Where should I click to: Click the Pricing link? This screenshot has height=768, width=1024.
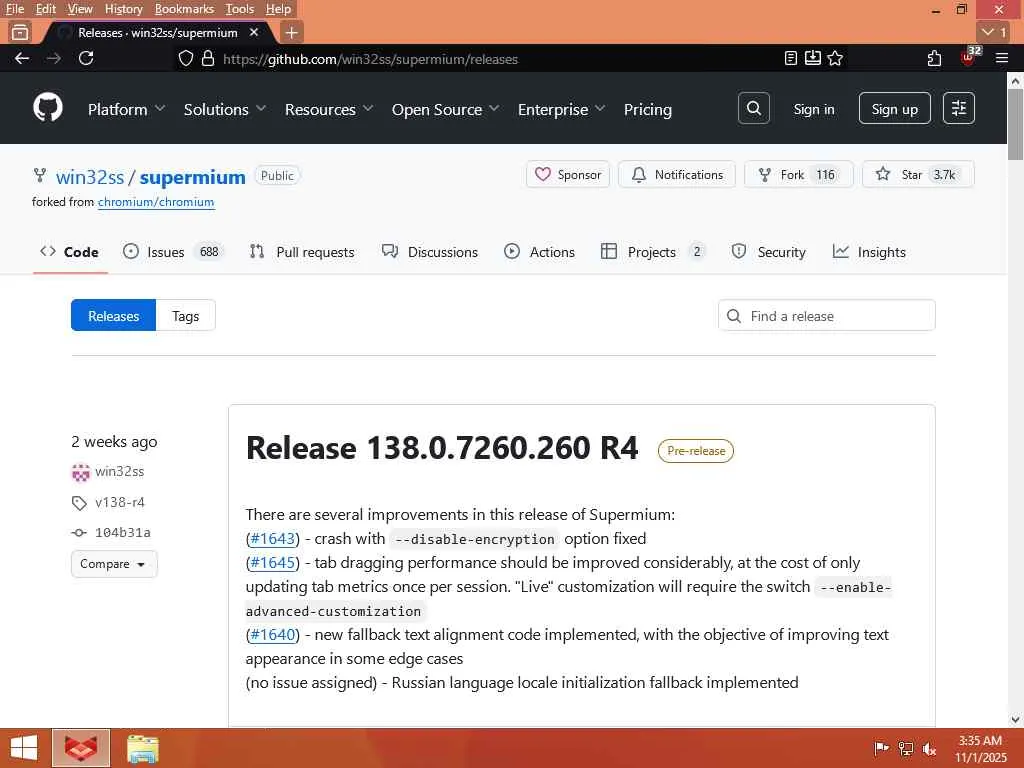click(x=648, y=110)
